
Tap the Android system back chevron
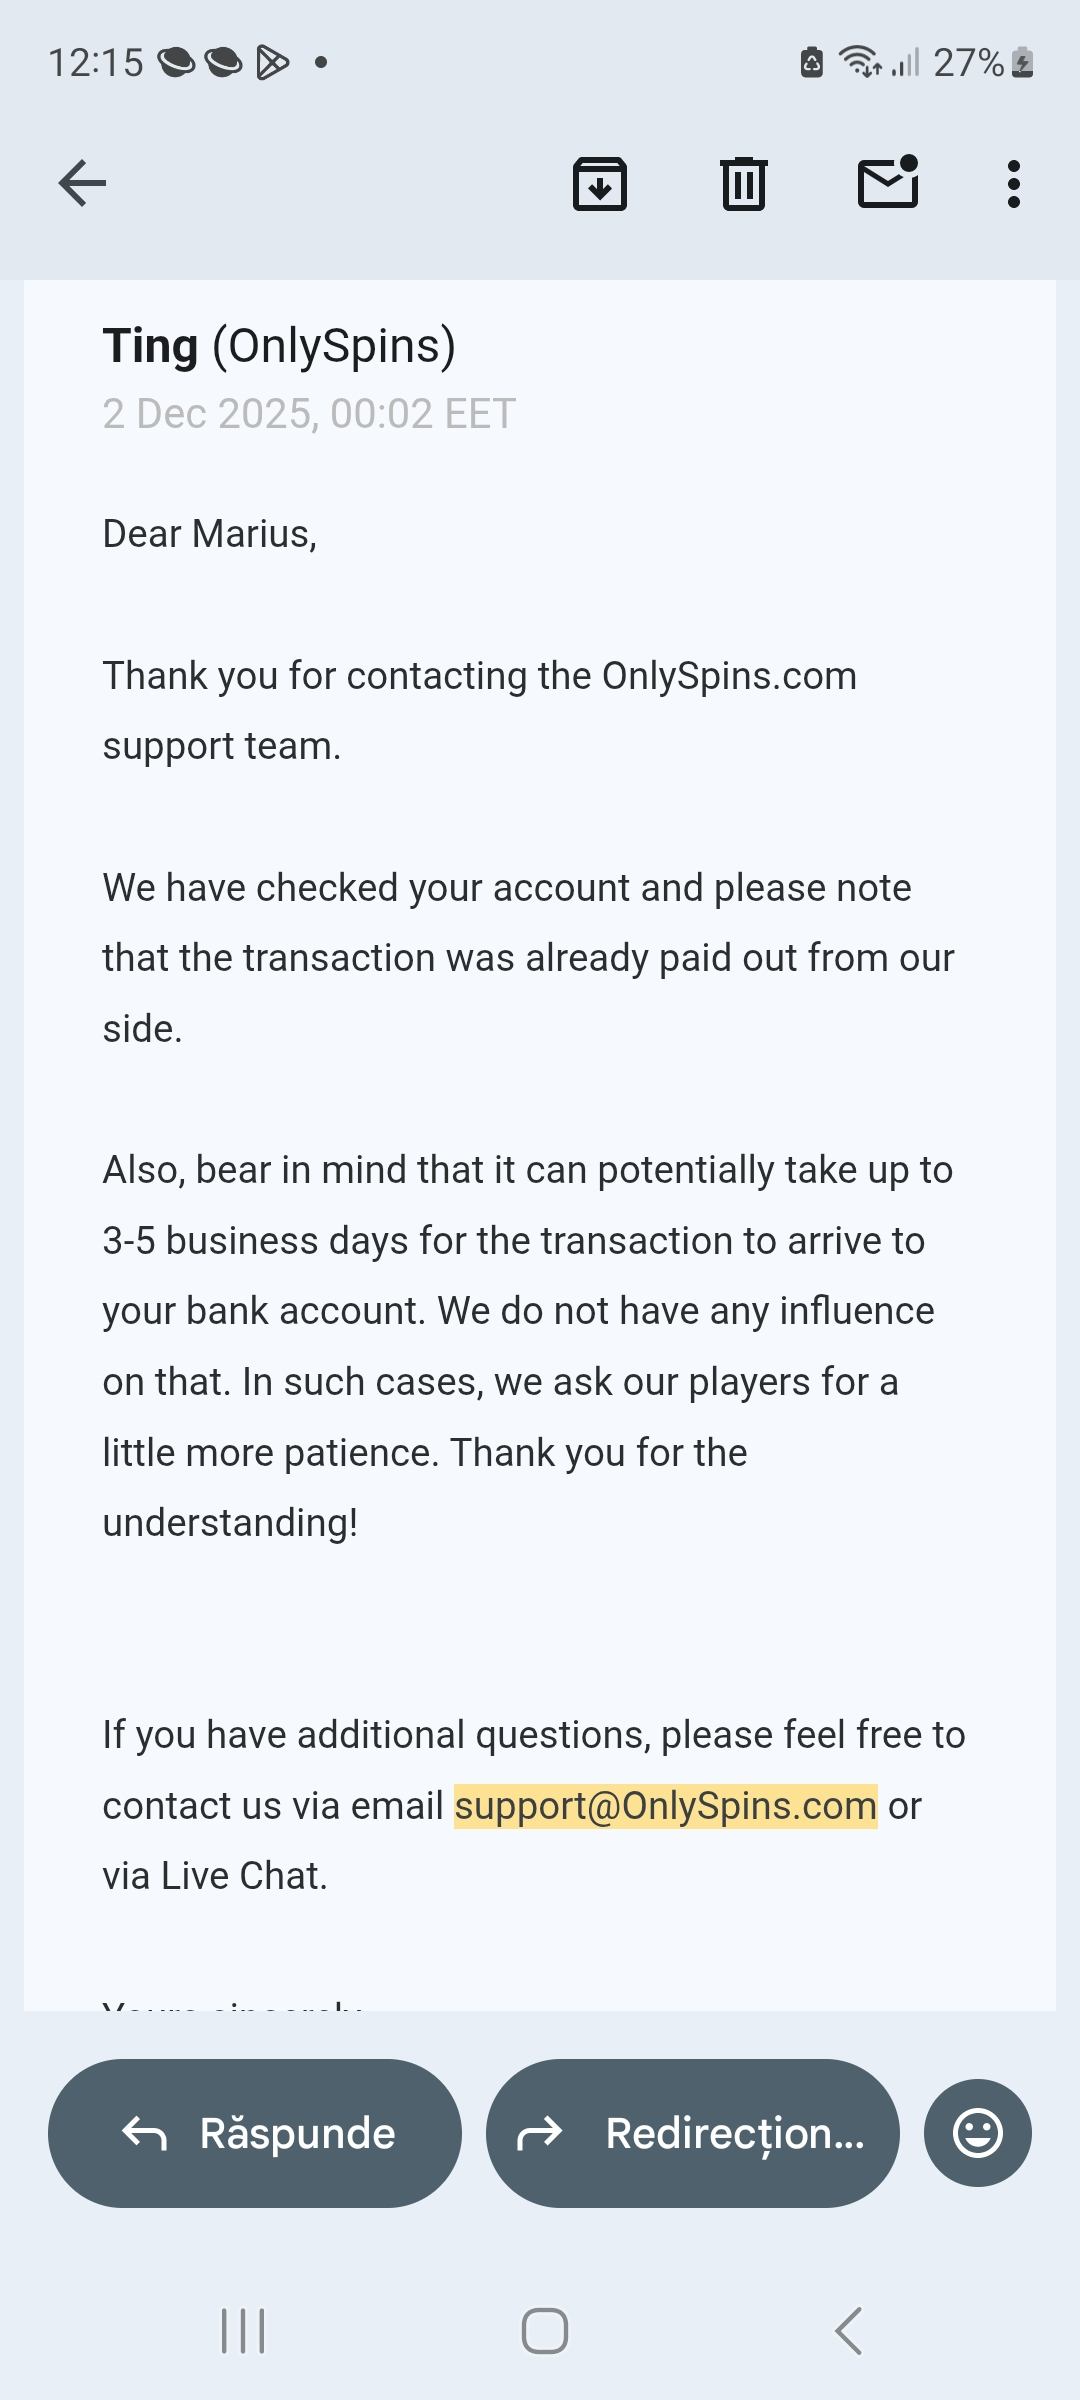pyautogui.click(x=848, y=2331)
